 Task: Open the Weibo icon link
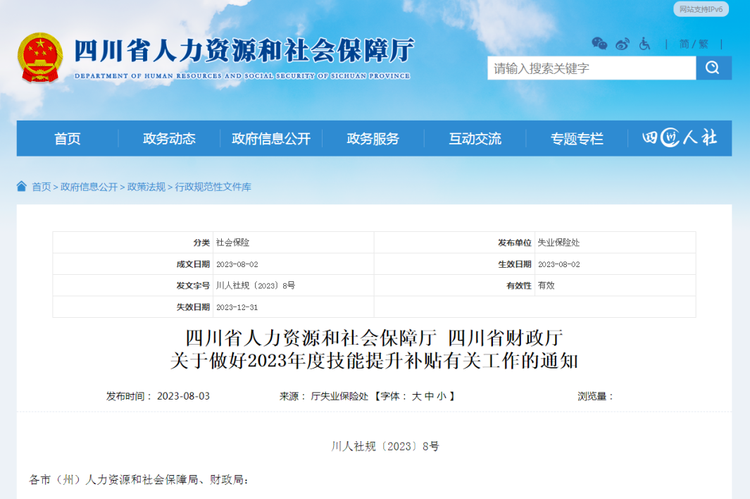coord(622,44)
